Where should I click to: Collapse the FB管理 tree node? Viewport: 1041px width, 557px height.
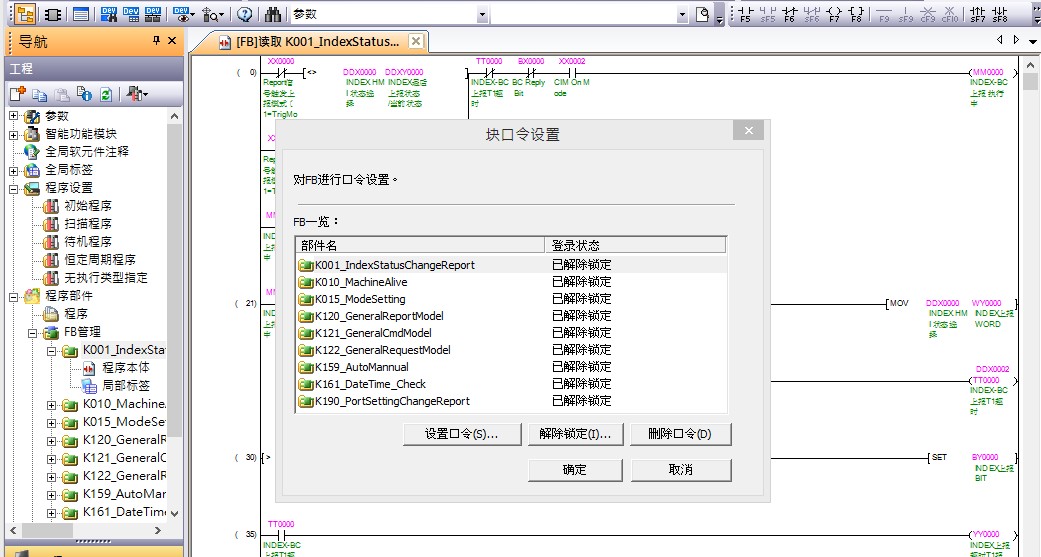[x=33, y=332]
